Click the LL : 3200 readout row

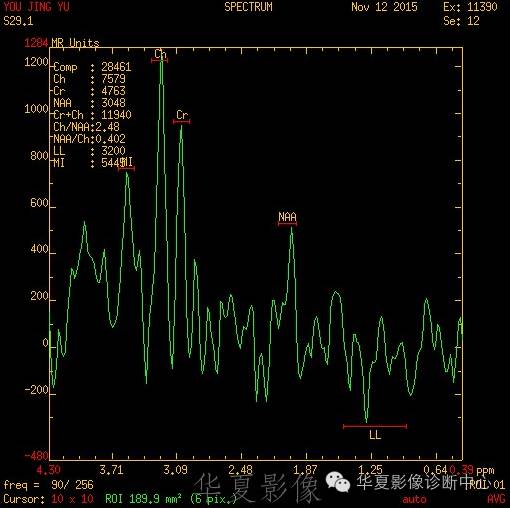pyautogui.click(x=89, y=151)
